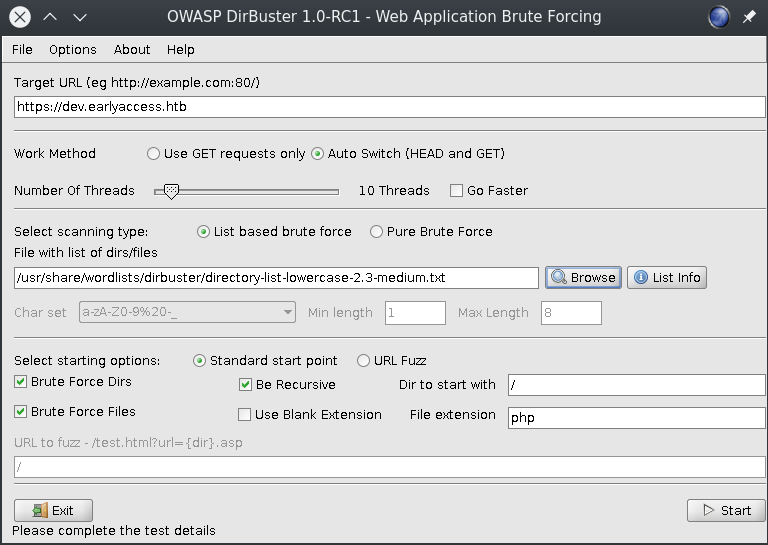The image size is (768, 545).
Task: Open List Info for the wordlist
Action: [667, 277]
